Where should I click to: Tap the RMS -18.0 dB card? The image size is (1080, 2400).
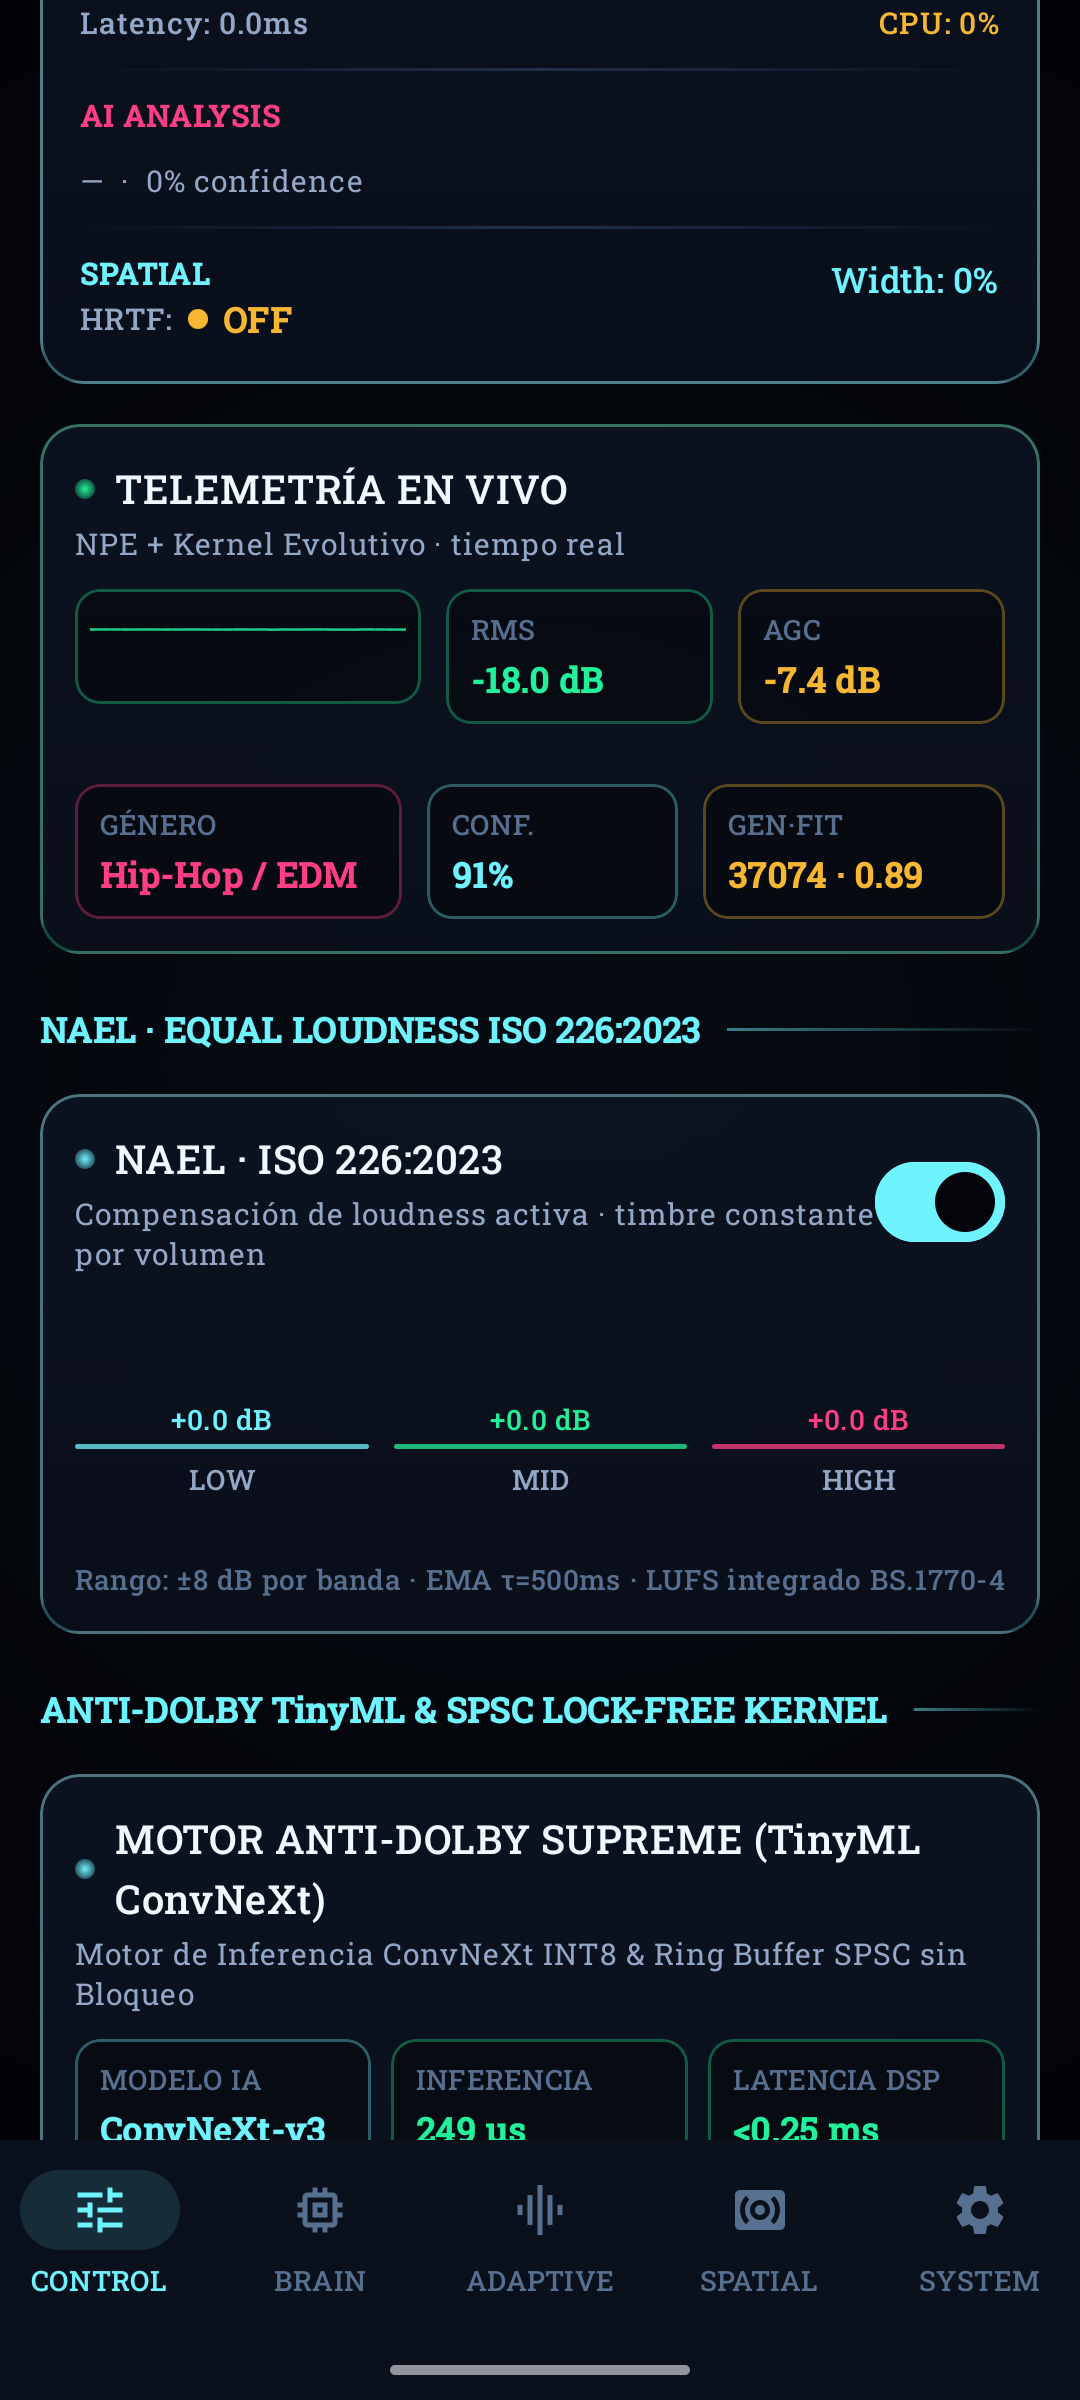point(579,656)
